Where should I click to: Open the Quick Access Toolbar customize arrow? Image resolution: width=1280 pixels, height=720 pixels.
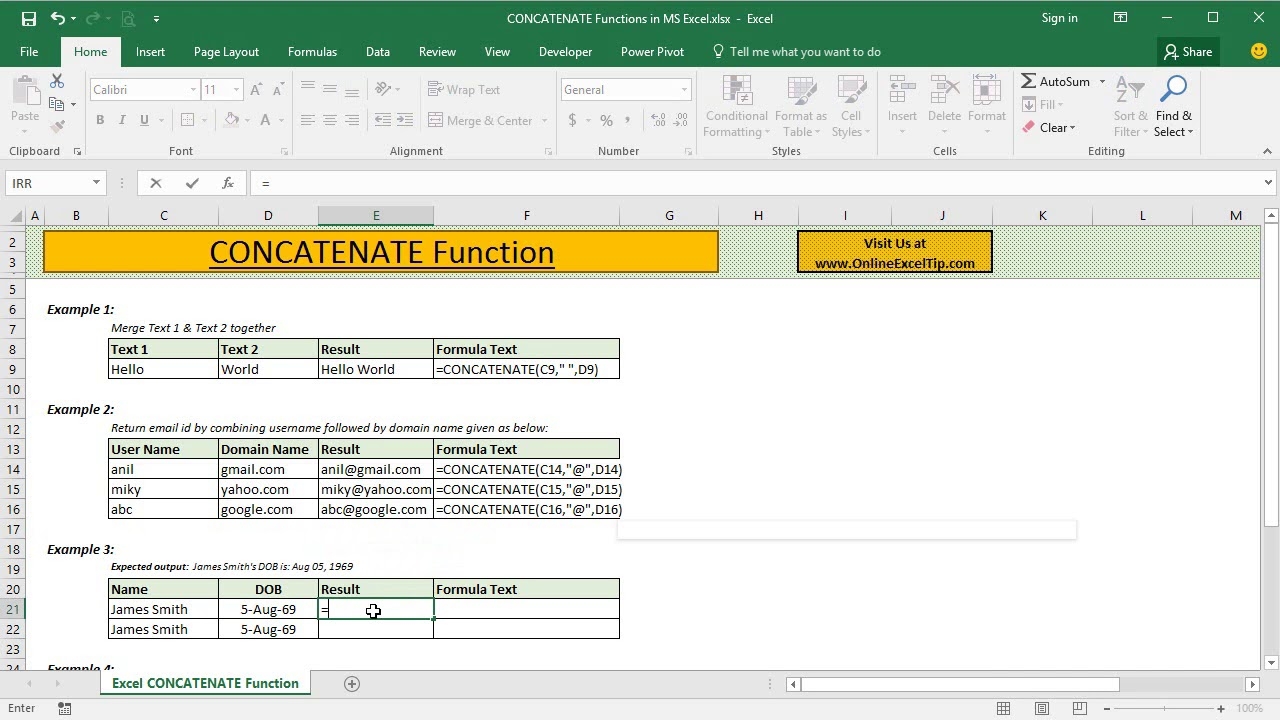point(157,19)
